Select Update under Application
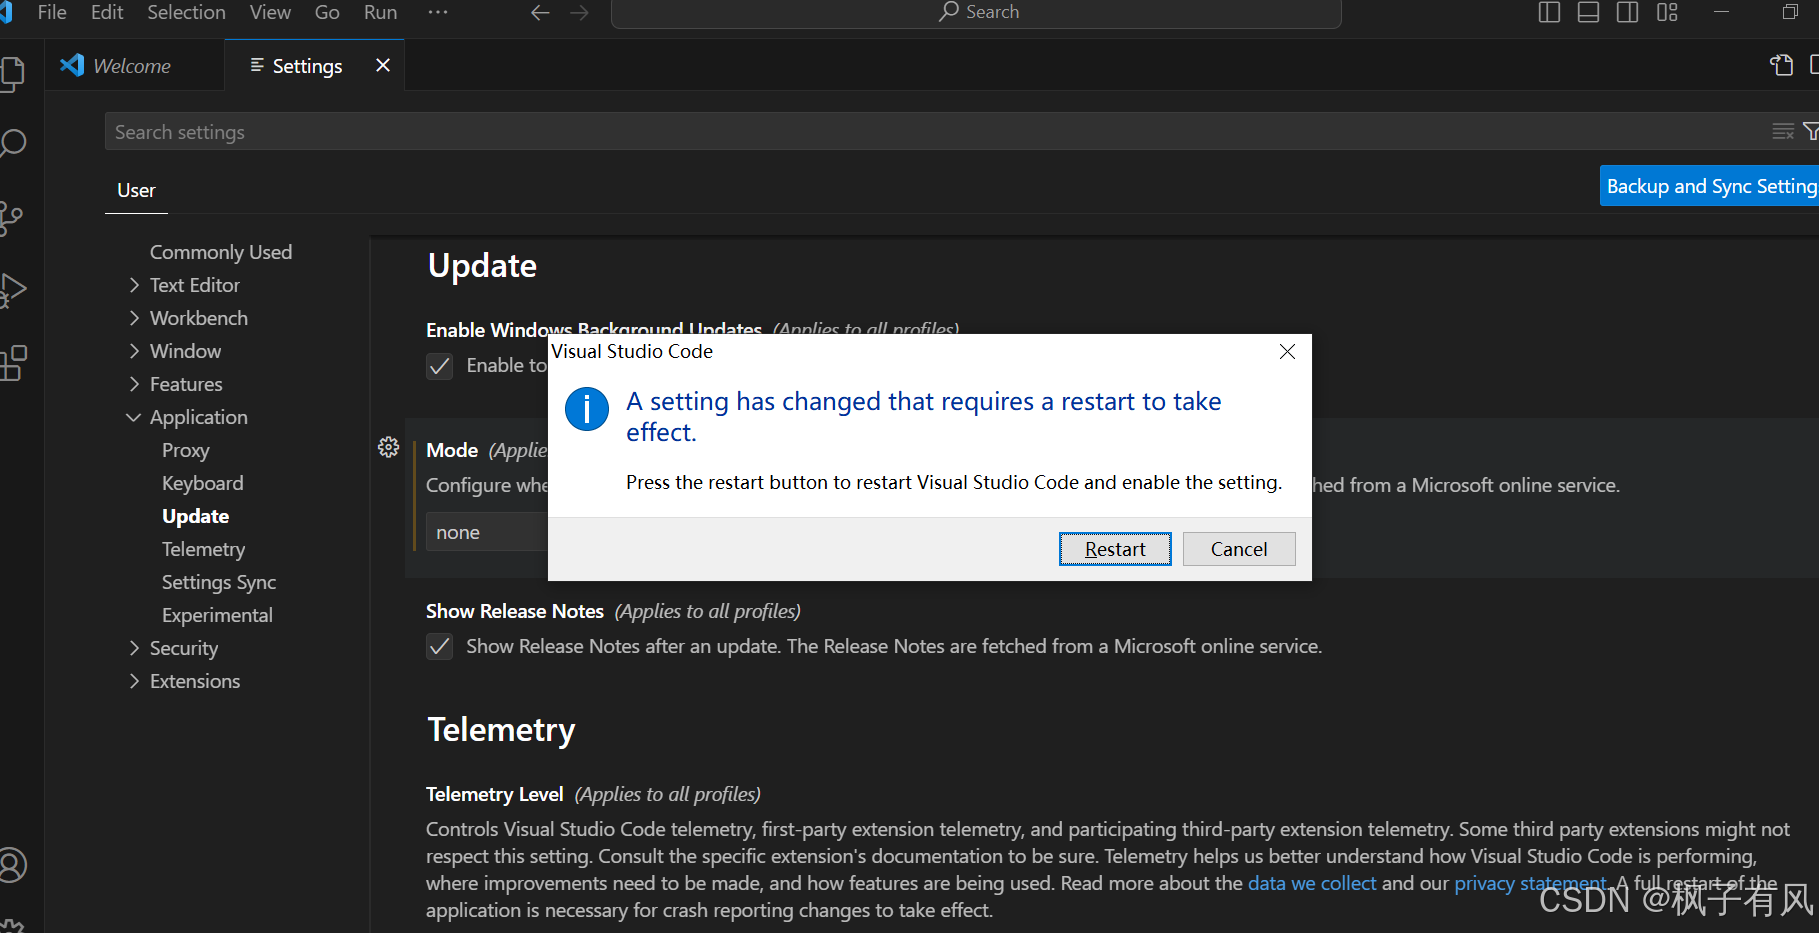 (196, 516)
